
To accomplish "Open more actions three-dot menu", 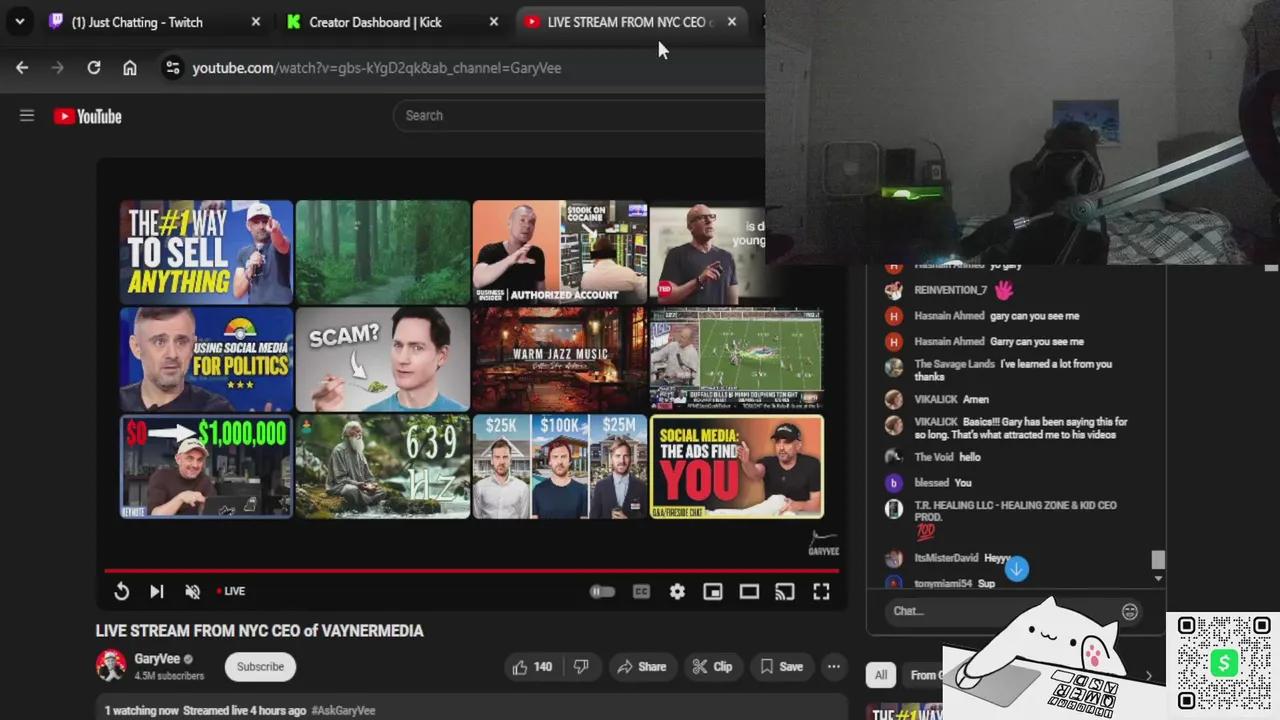I will click(x=833, y=666).
